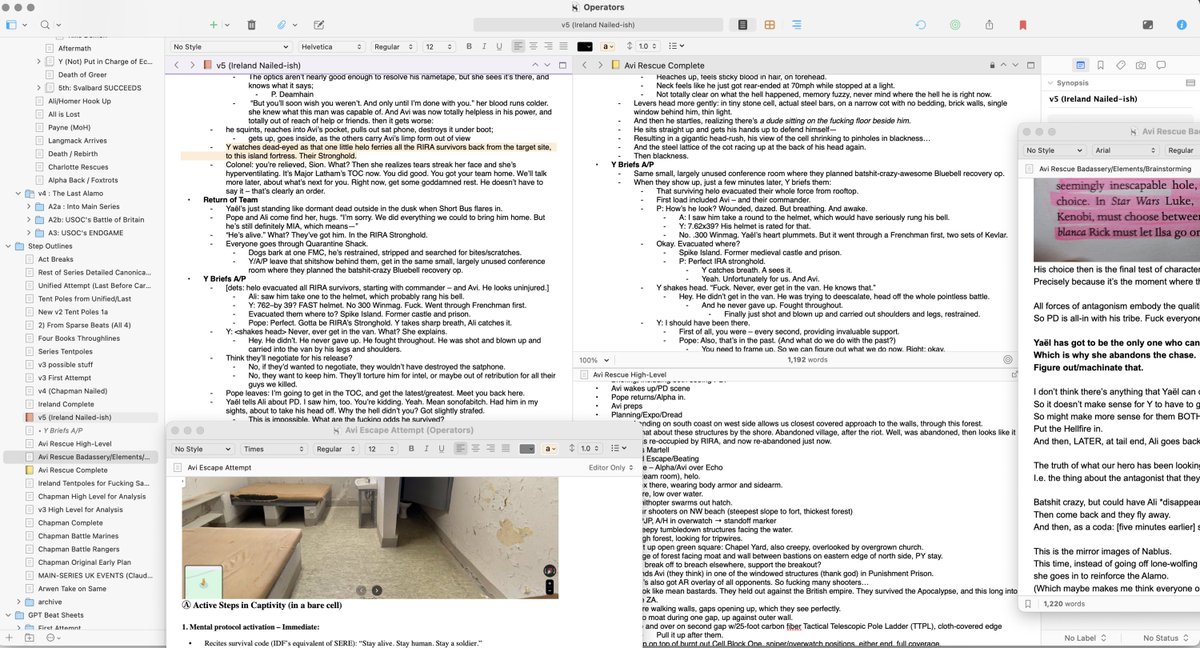1200x648 pixels.
Task: Open the Regular typeface dropdown in main format bar
Action: pyautogui.click(x=394, y=46)
